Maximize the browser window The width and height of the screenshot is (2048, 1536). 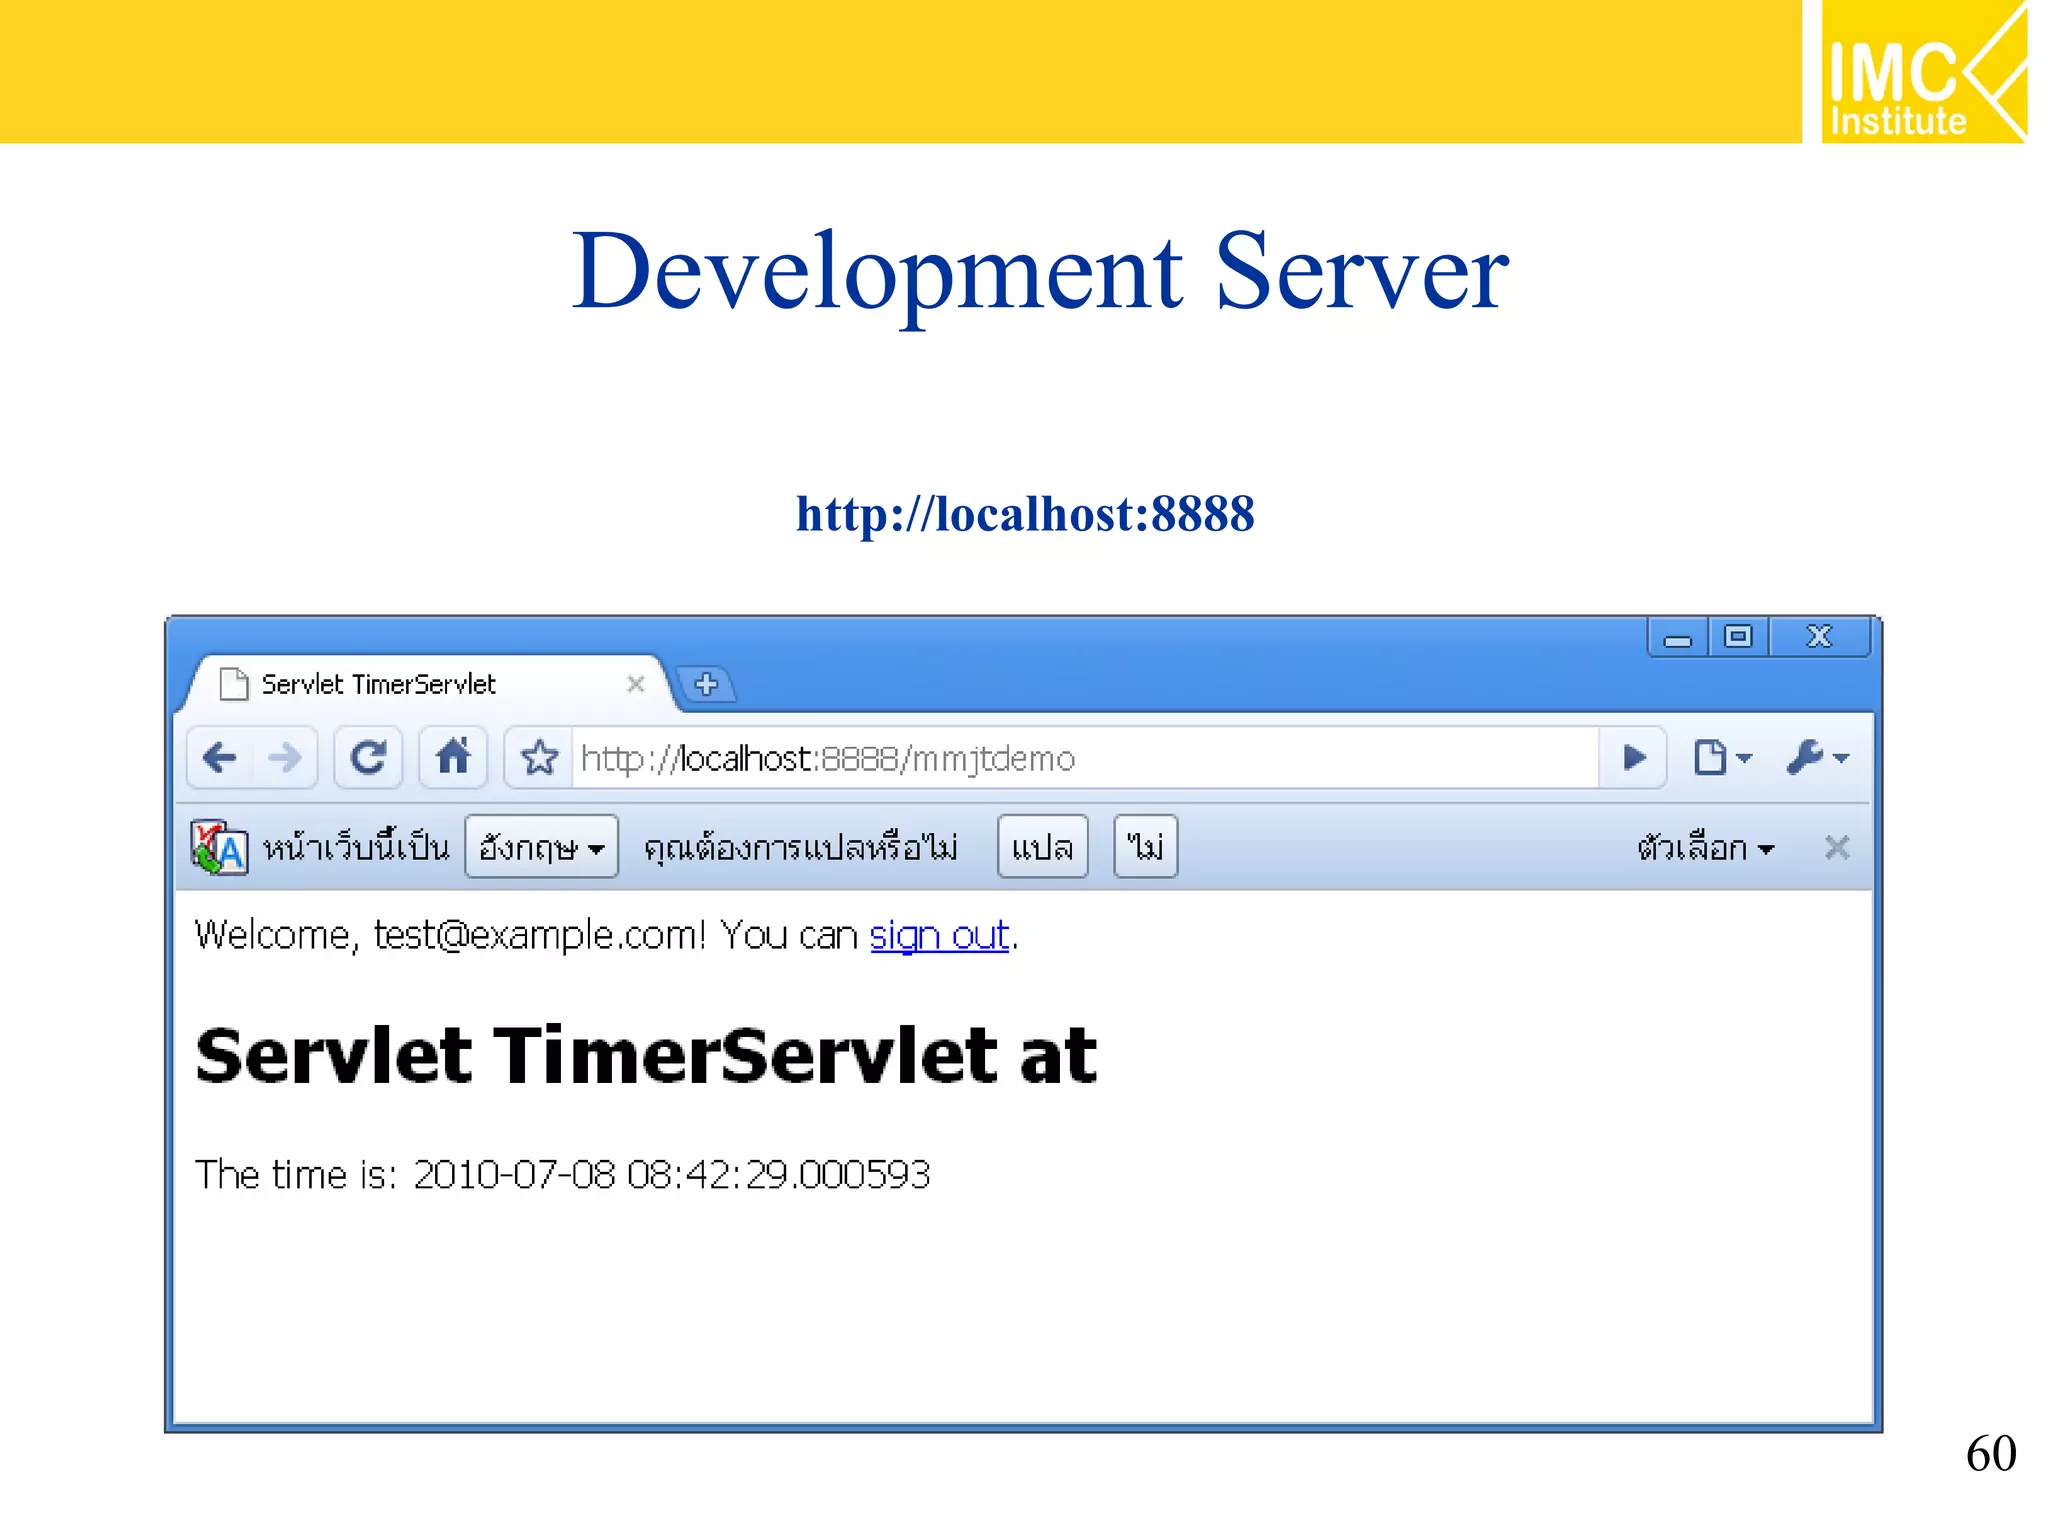click(1739, 637)
